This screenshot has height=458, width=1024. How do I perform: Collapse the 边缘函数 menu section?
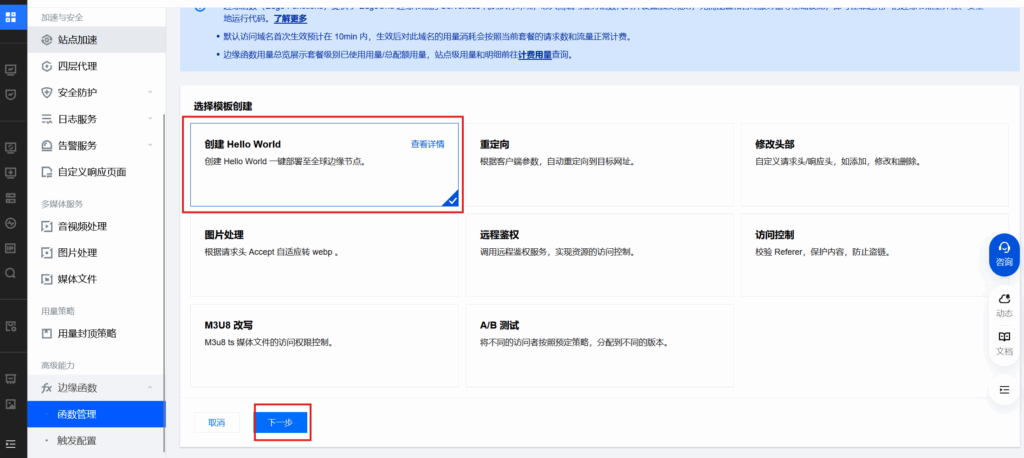(x=150, y=387)
